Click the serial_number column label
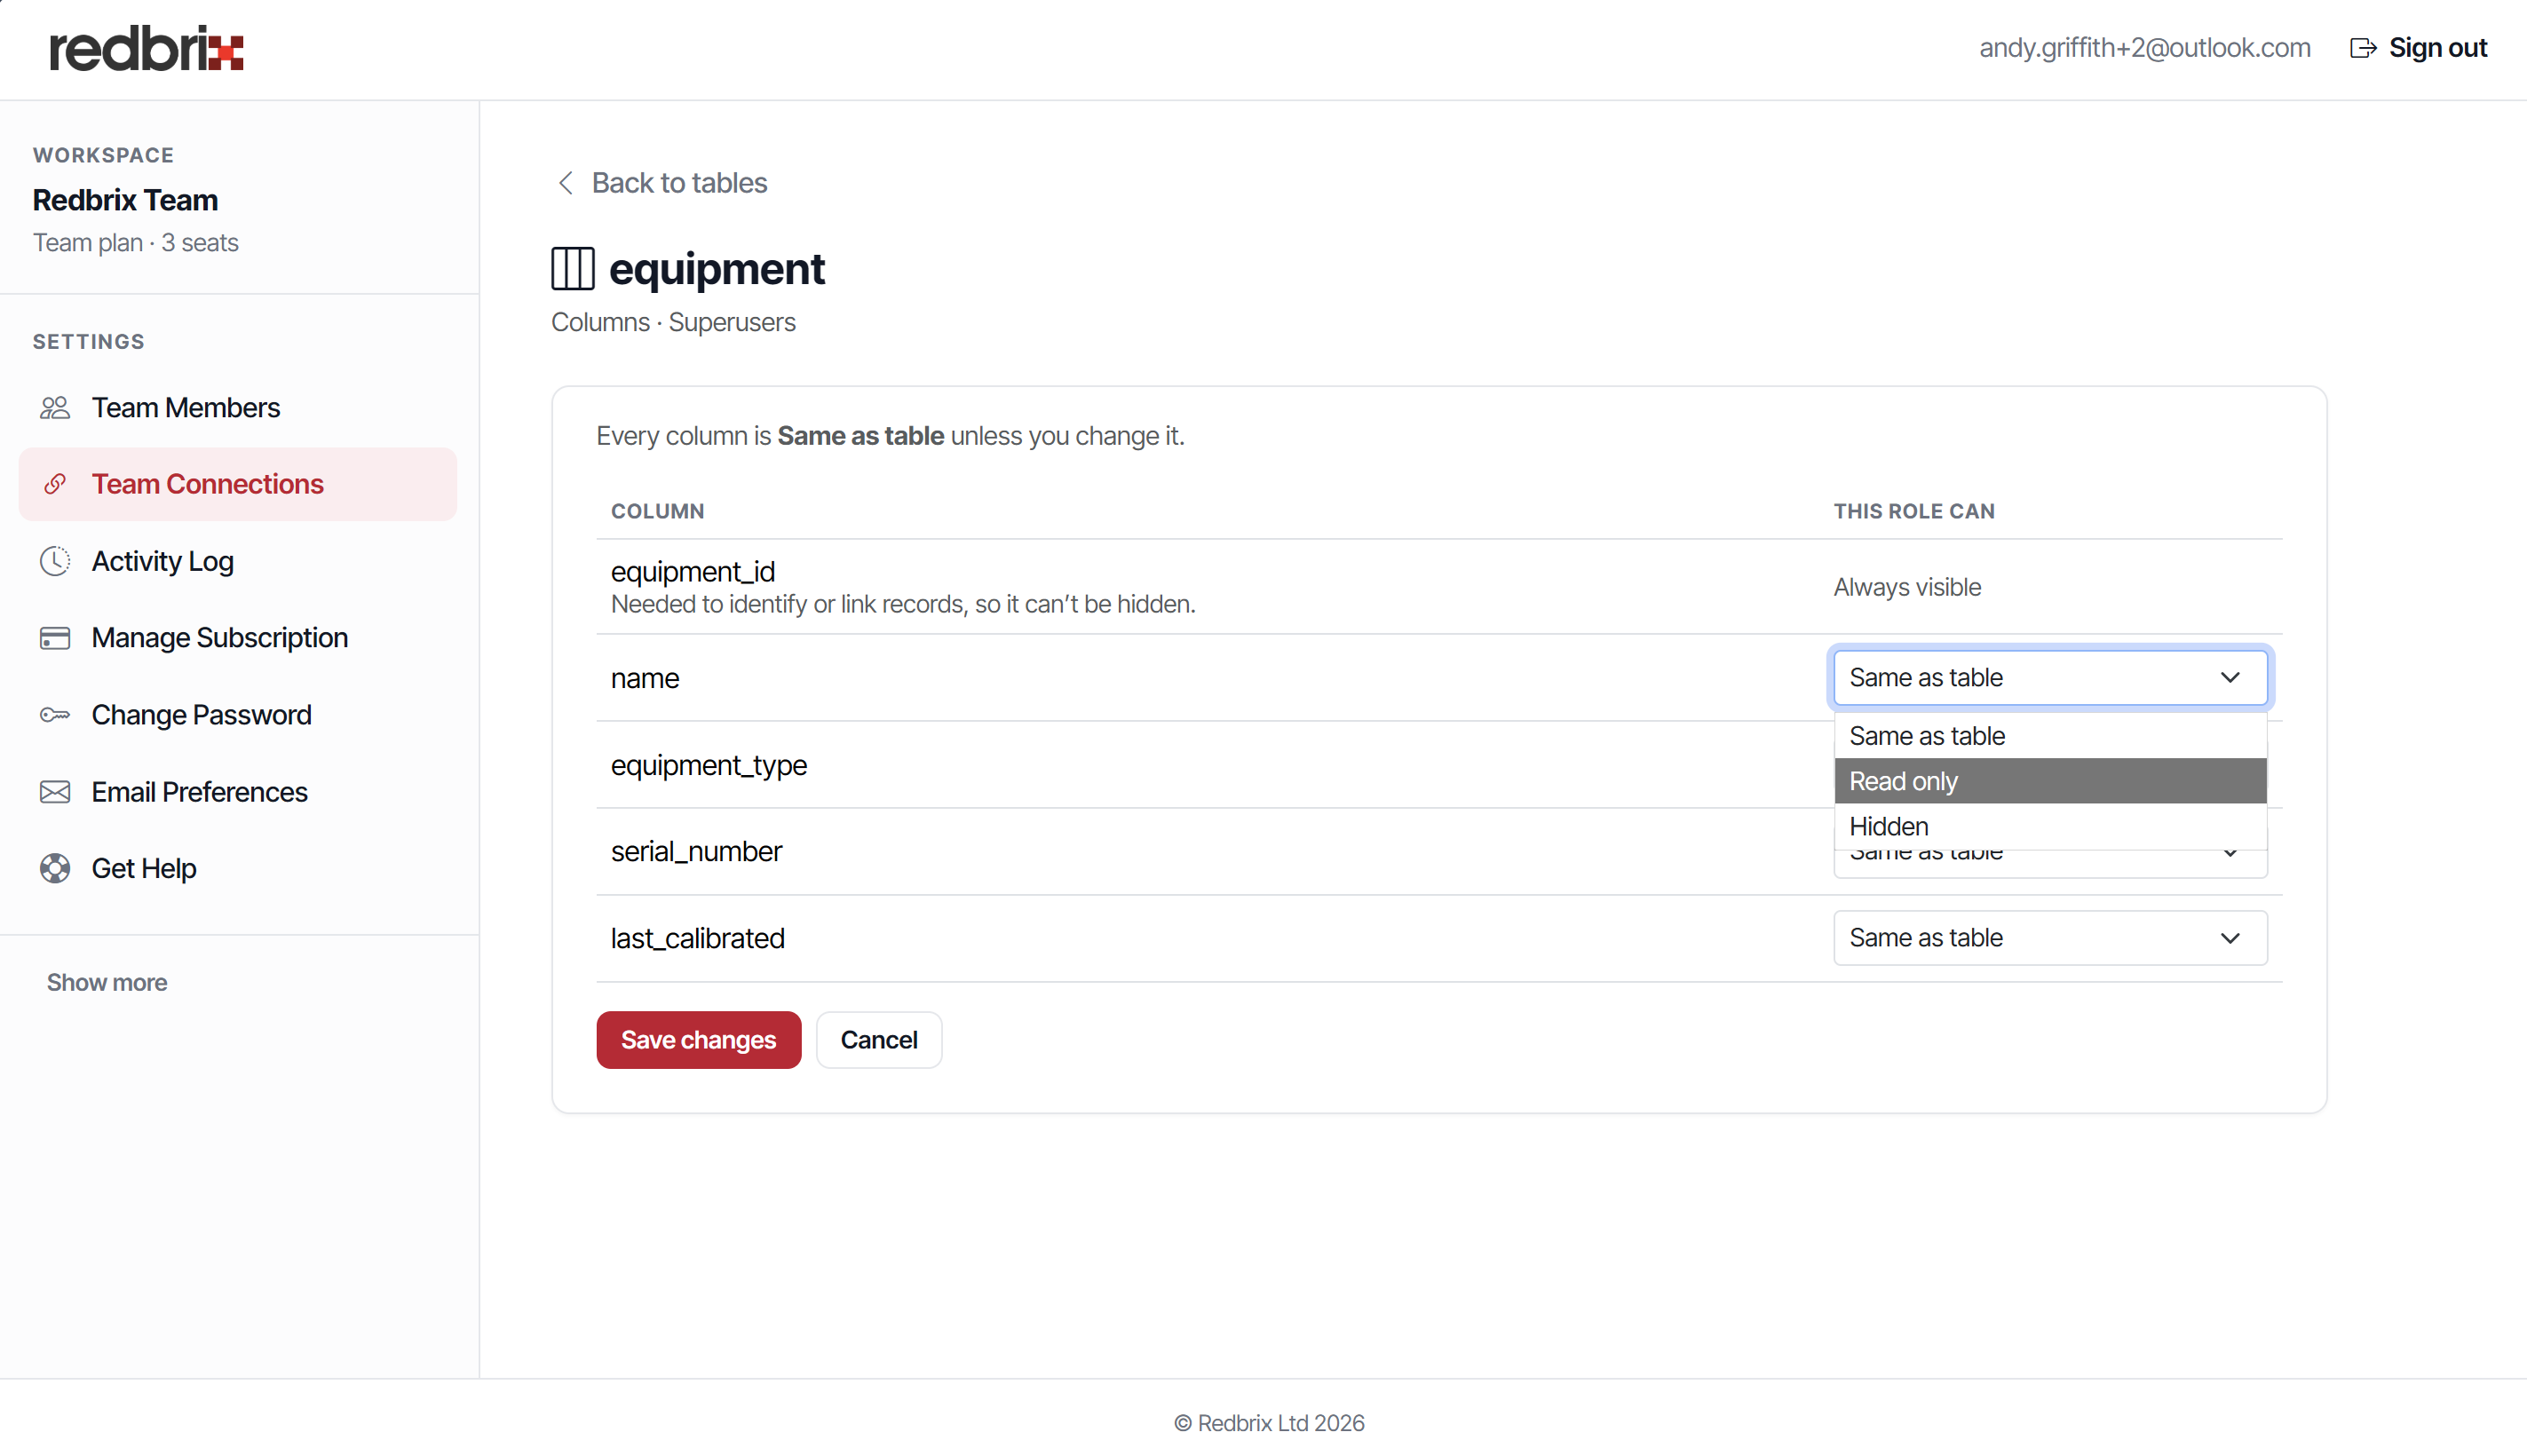Screen dimensions: 2527x1456 696,851
